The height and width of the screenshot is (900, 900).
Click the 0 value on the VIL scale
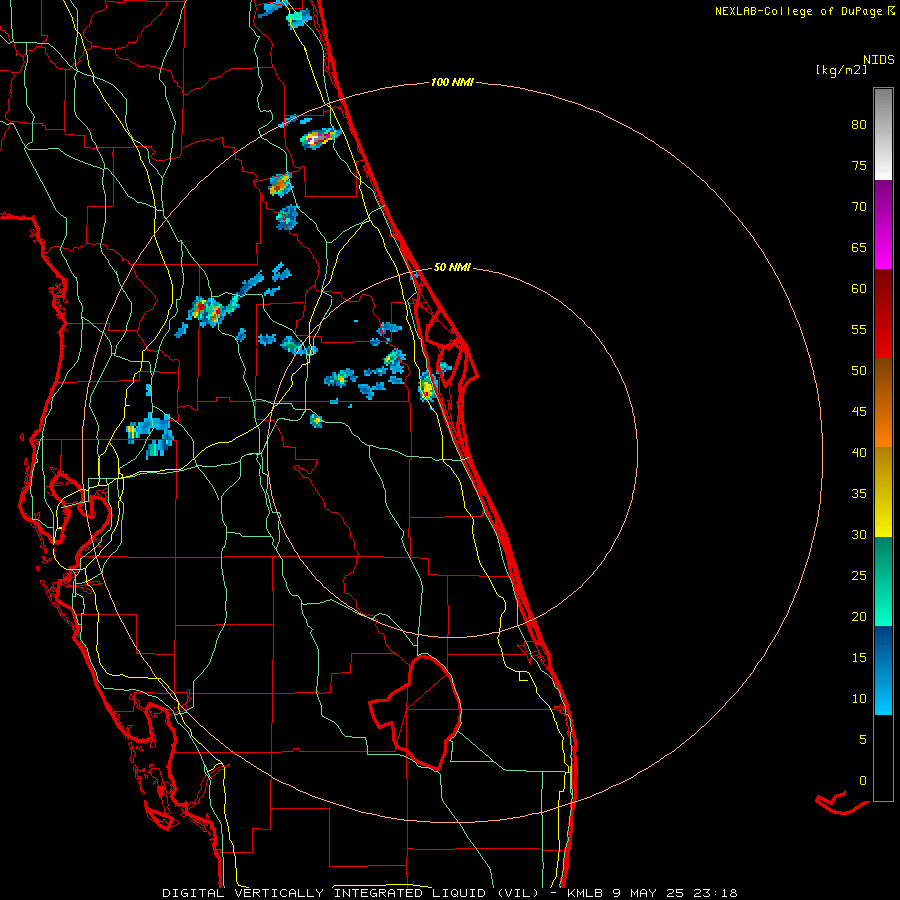click(863, 781)
